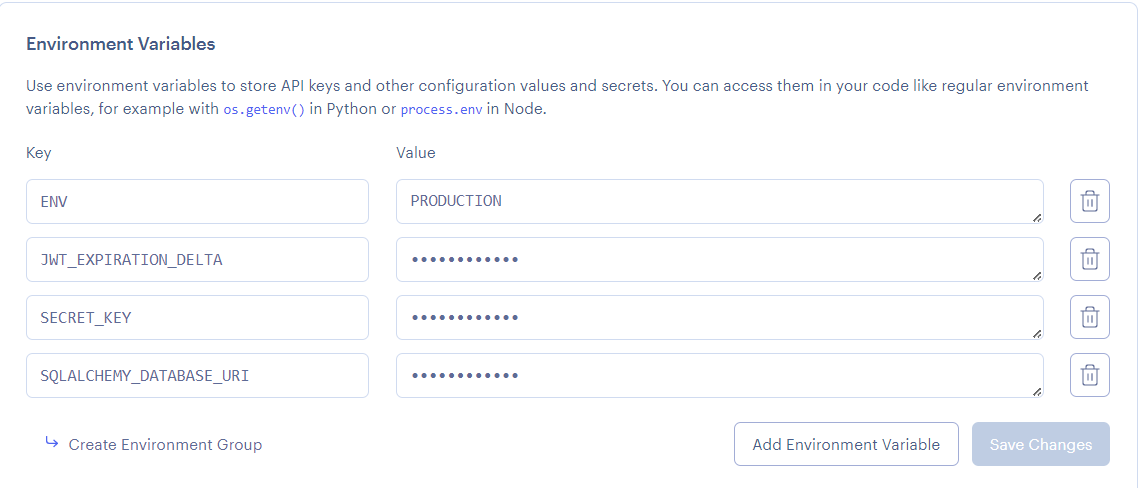Click the SECRET_KEY key input field
This screenshot has width=1141, height=488.
[197, 317]
